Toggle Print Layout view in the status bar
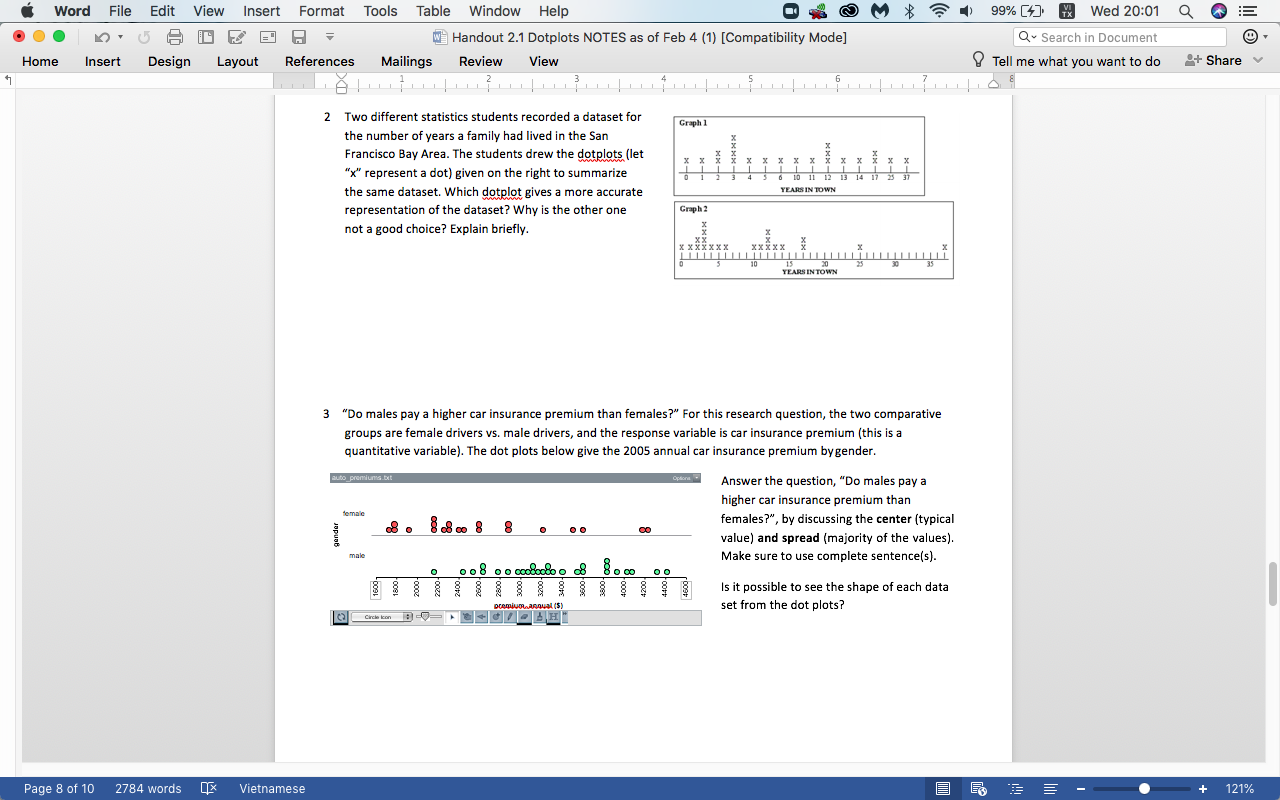 click(942, 788)
